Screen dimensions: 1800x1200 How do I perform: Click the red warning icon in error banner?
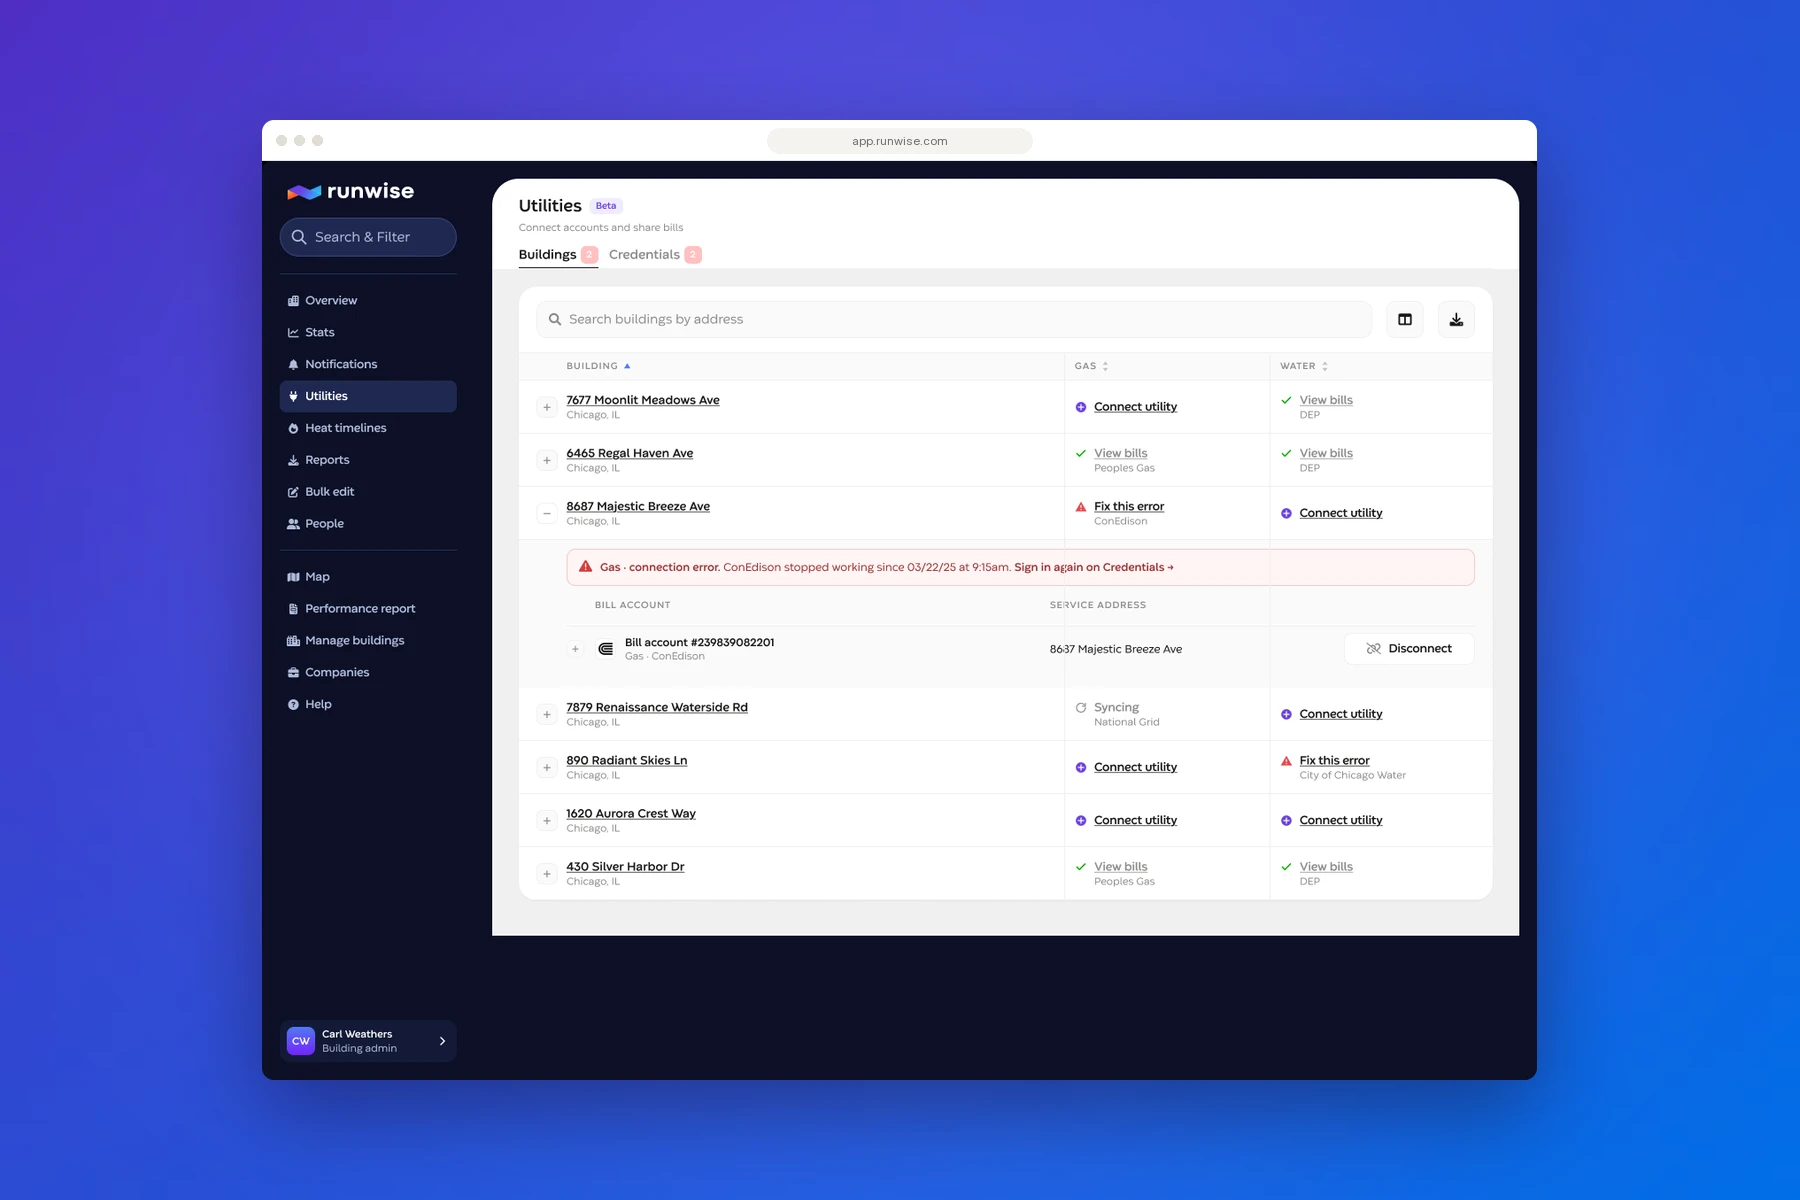(586, 567)
